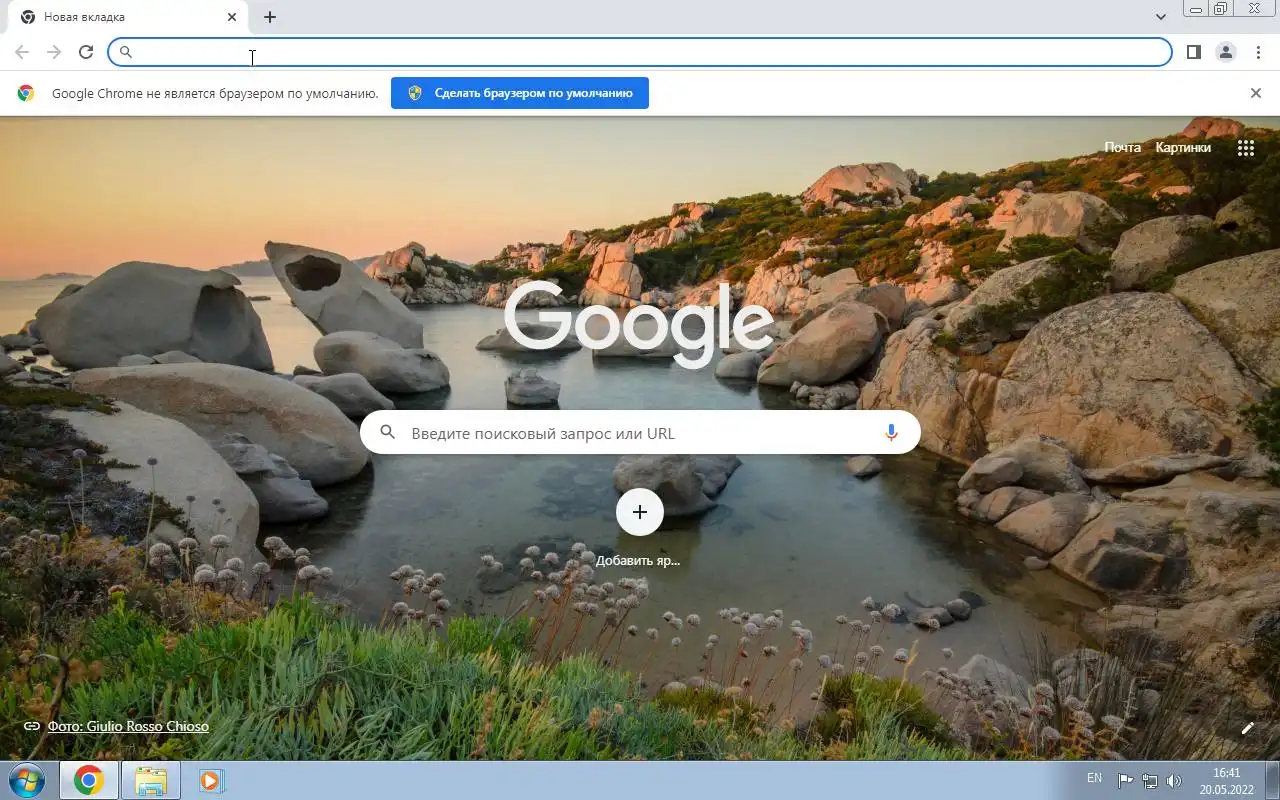Open the volume speaker tray icon
The image size is (1280, 800).
(x=1174, y=781)
